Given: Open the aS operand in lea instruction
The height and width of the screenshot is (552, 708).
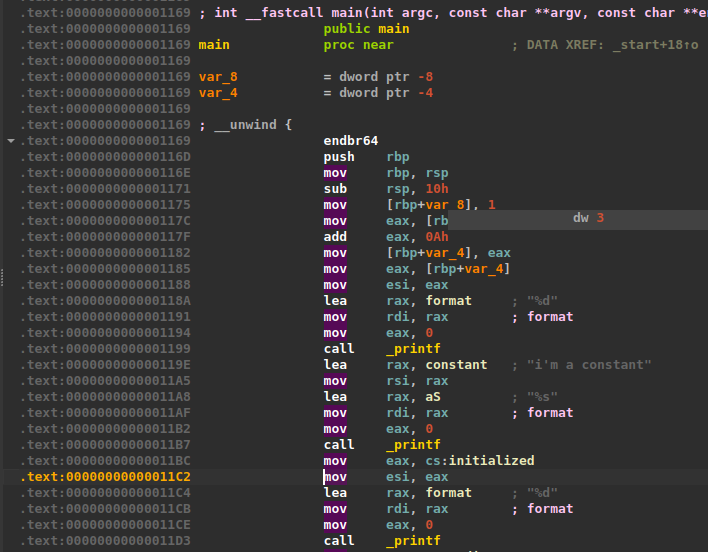Looking at the screenshot, I should click(433, 397).
